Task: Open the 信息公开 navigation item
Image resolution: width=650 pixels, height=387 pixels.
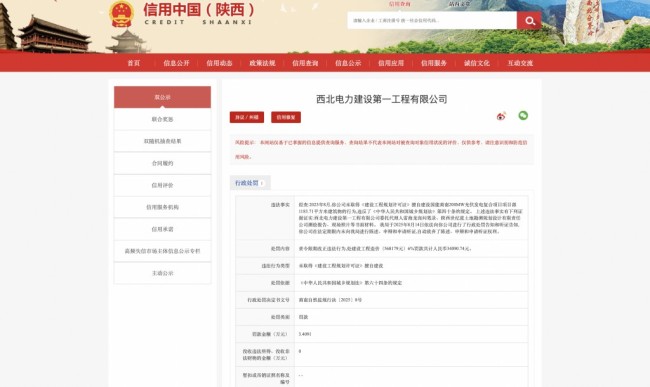Action: [176, 63]
